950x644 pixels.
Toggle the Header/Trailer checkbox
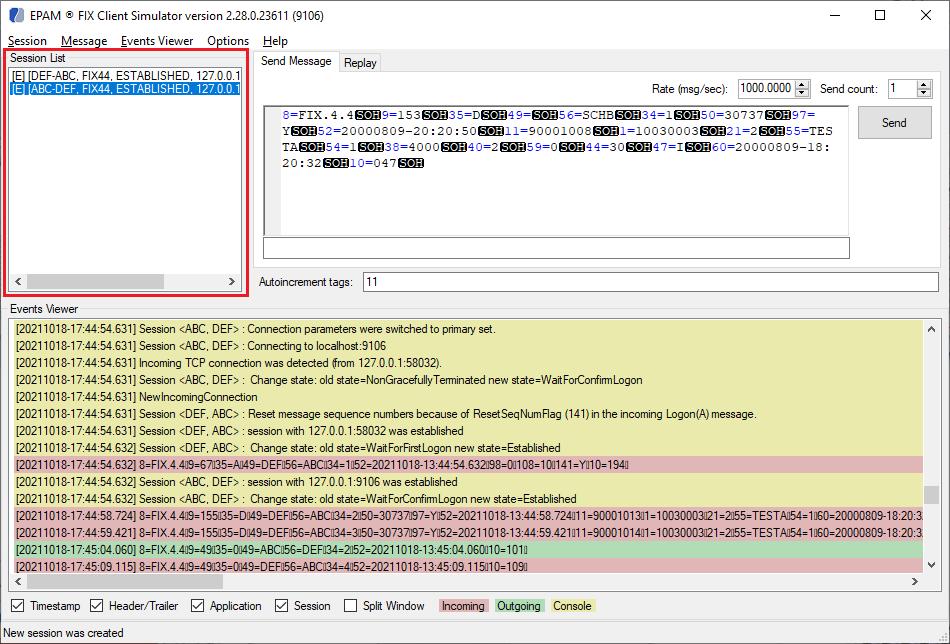point(96,606)
